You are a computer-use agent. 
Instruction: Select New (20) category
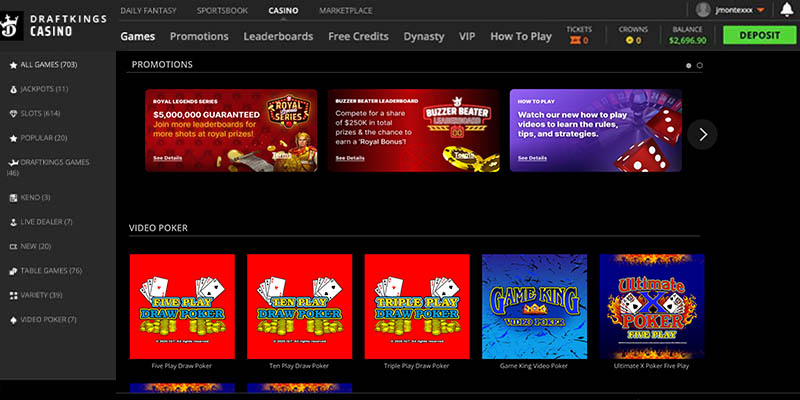tap(36, 246)
